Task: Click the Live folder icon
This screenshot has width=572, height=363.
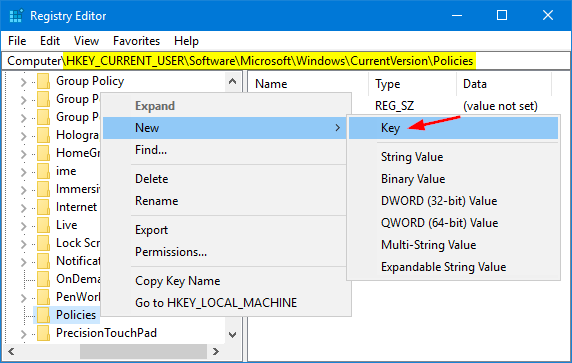Action: point(43,225)
